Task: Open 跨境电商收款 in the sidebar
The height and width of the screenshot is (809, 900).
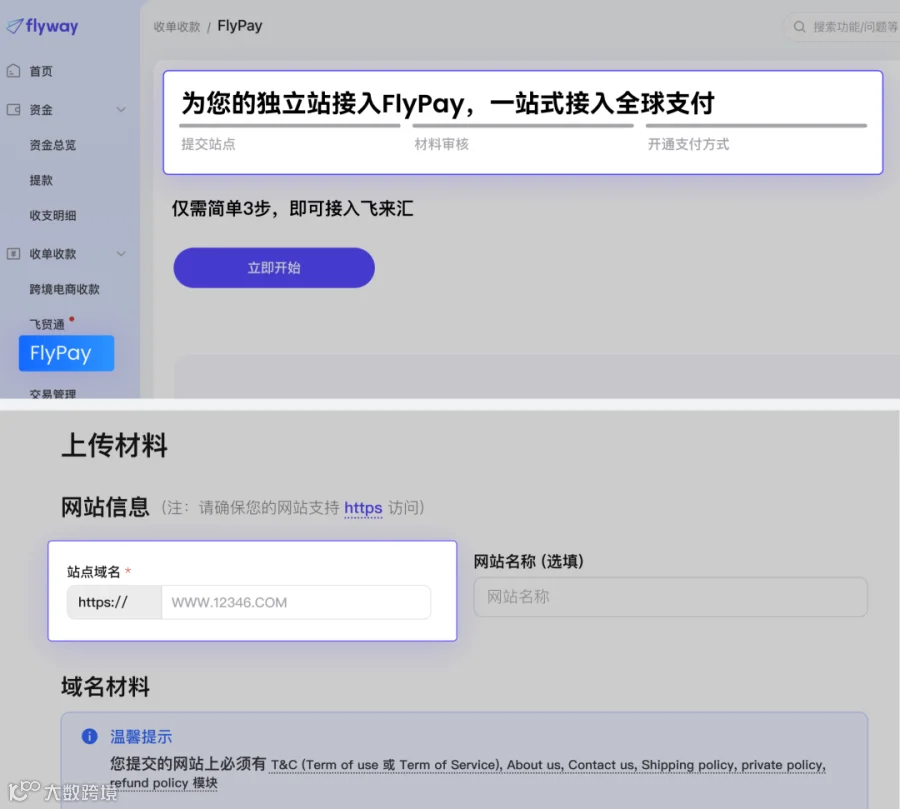Action: coord(64,289)
